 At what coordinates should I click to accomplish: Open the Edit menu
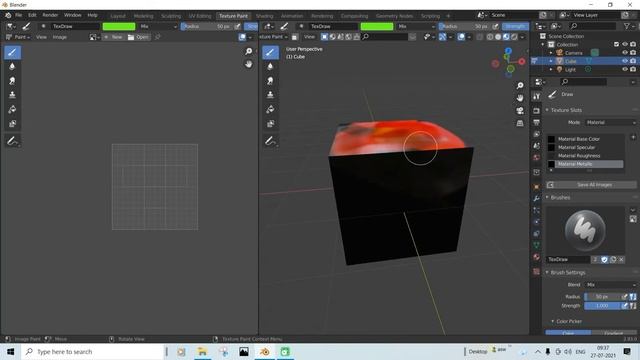pos(32,15)
